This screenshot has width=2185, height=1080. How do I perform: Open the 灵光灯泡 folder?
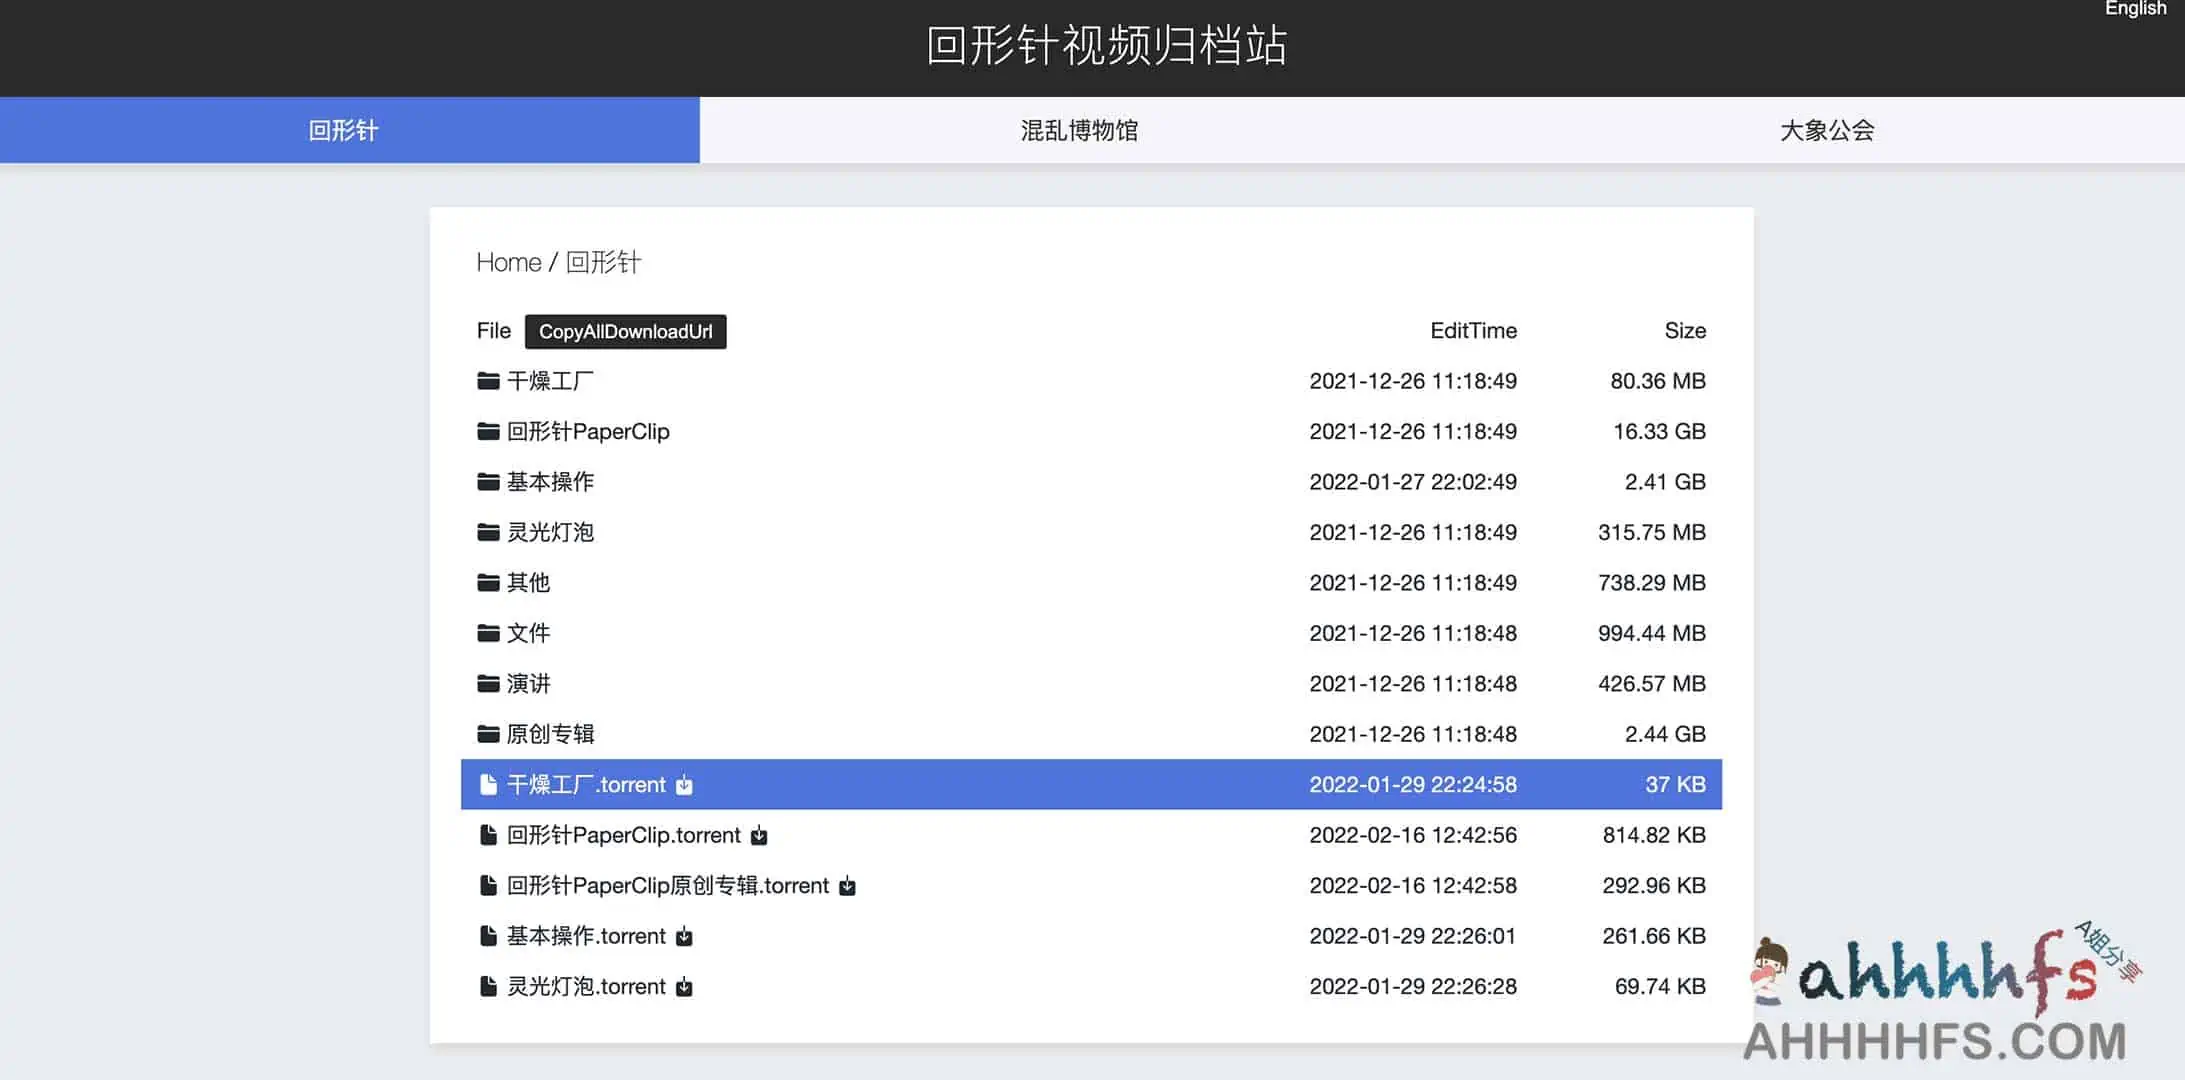550,532
